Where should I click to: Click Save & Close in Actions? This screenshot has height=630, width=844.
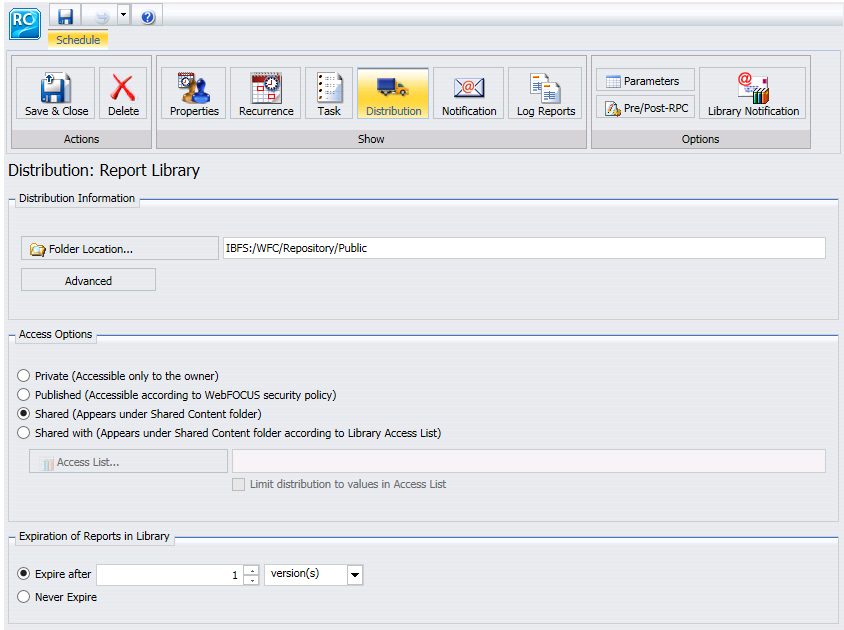click(56, 93)
